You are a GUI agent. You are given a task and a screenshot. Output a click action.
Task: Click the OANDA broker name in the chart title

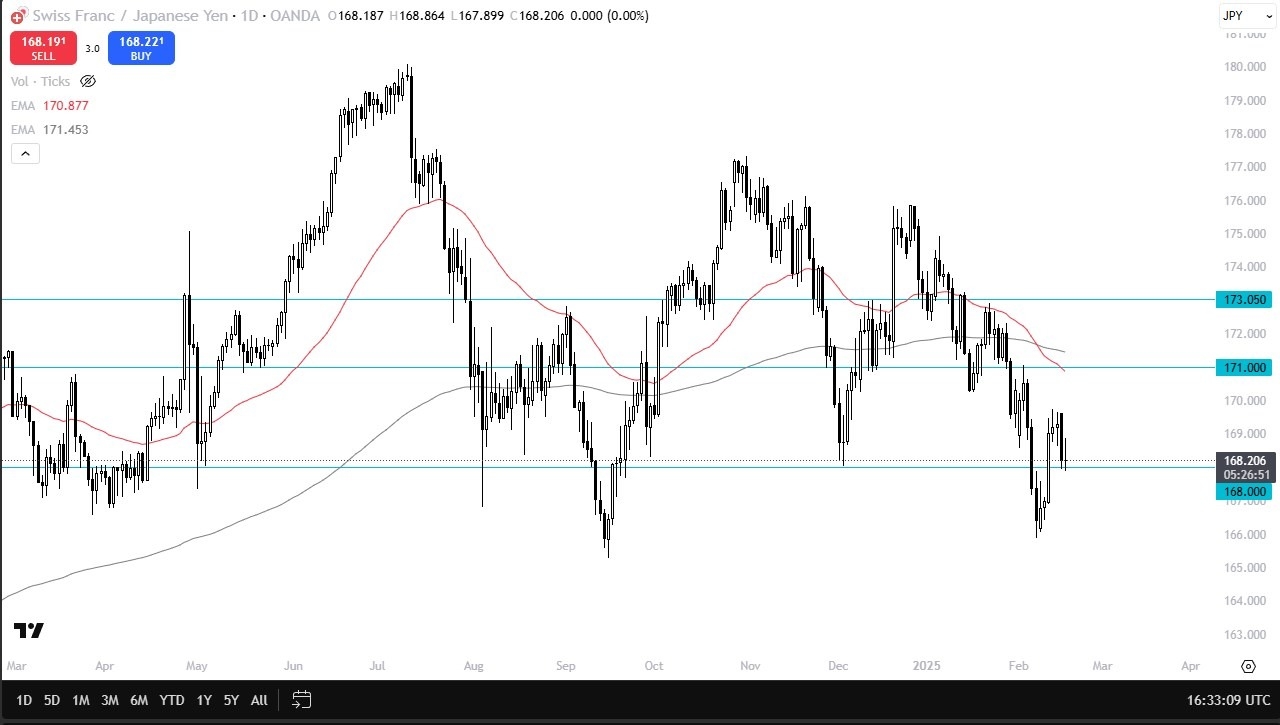295,16
